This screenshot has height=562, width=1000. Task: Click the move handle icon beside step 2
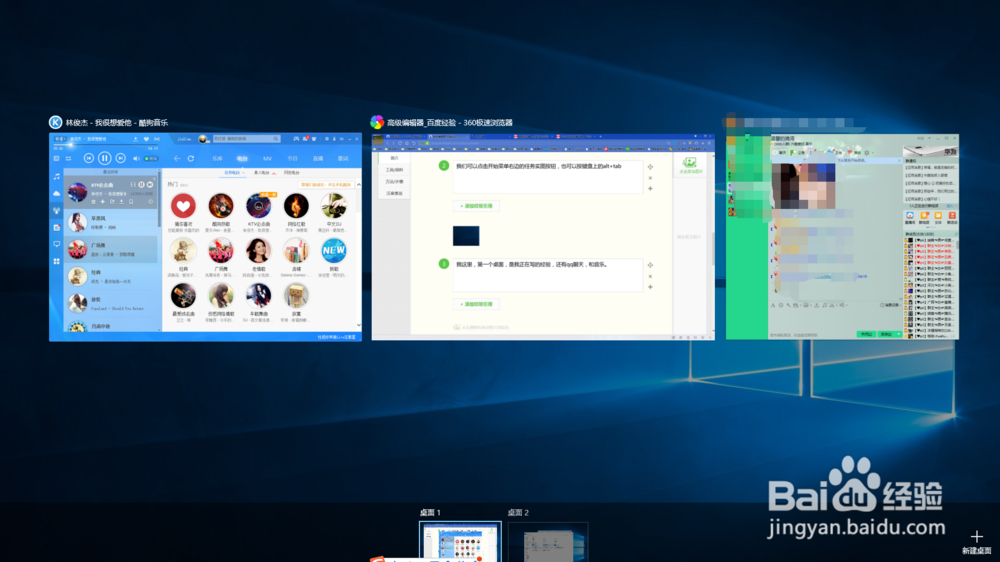[x=651, y=167]
